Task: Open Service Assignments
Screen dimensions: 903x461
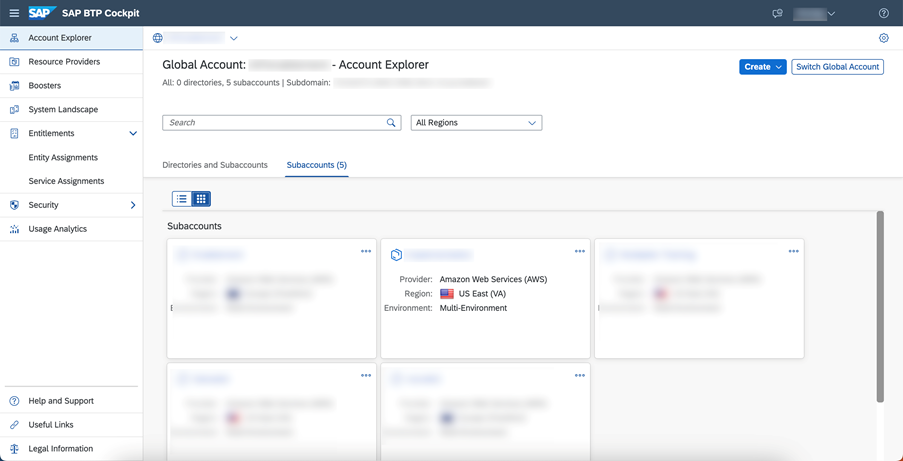Action: pyautogui.click(x=66, y=181)
